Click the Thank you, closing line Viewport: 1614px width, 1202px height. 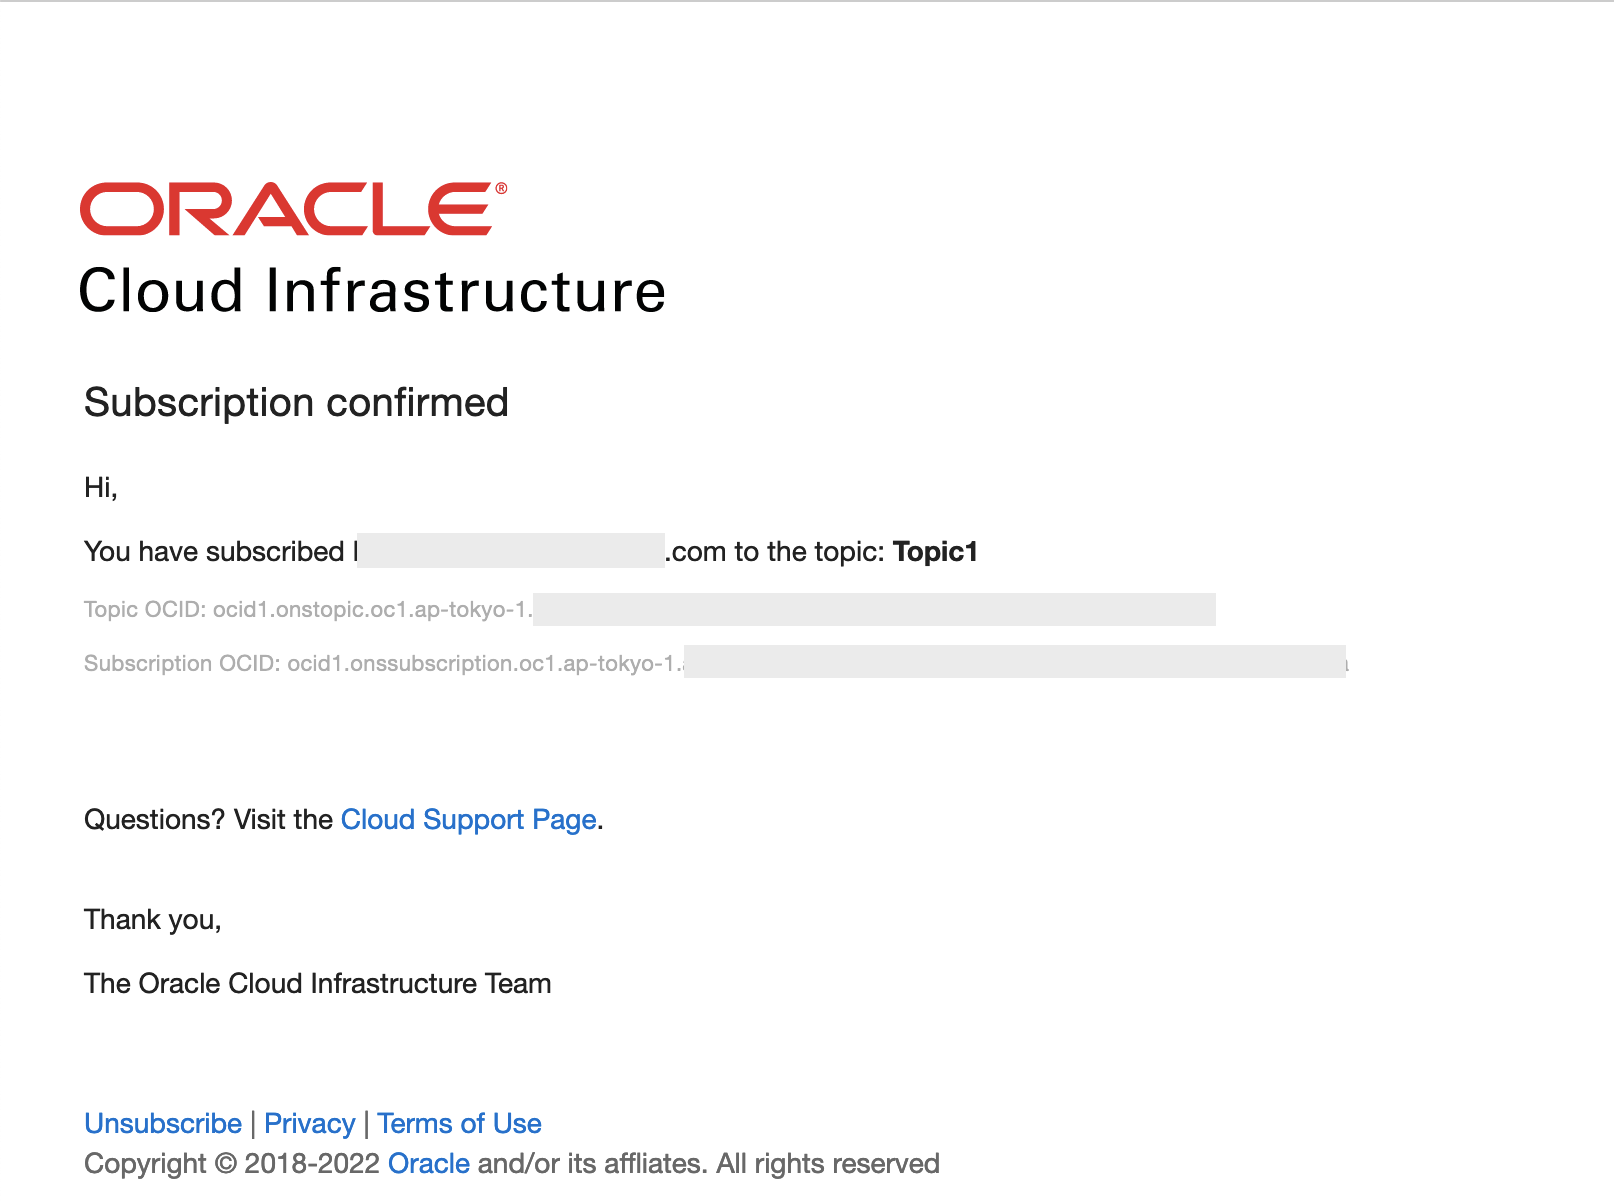(x=153, y=920)
